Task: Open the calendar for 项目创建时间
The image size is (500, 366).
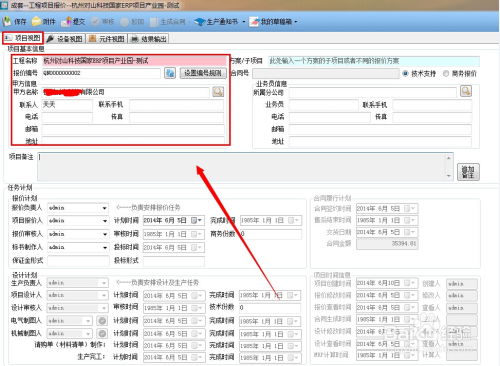Action: (x=410, y=283)
